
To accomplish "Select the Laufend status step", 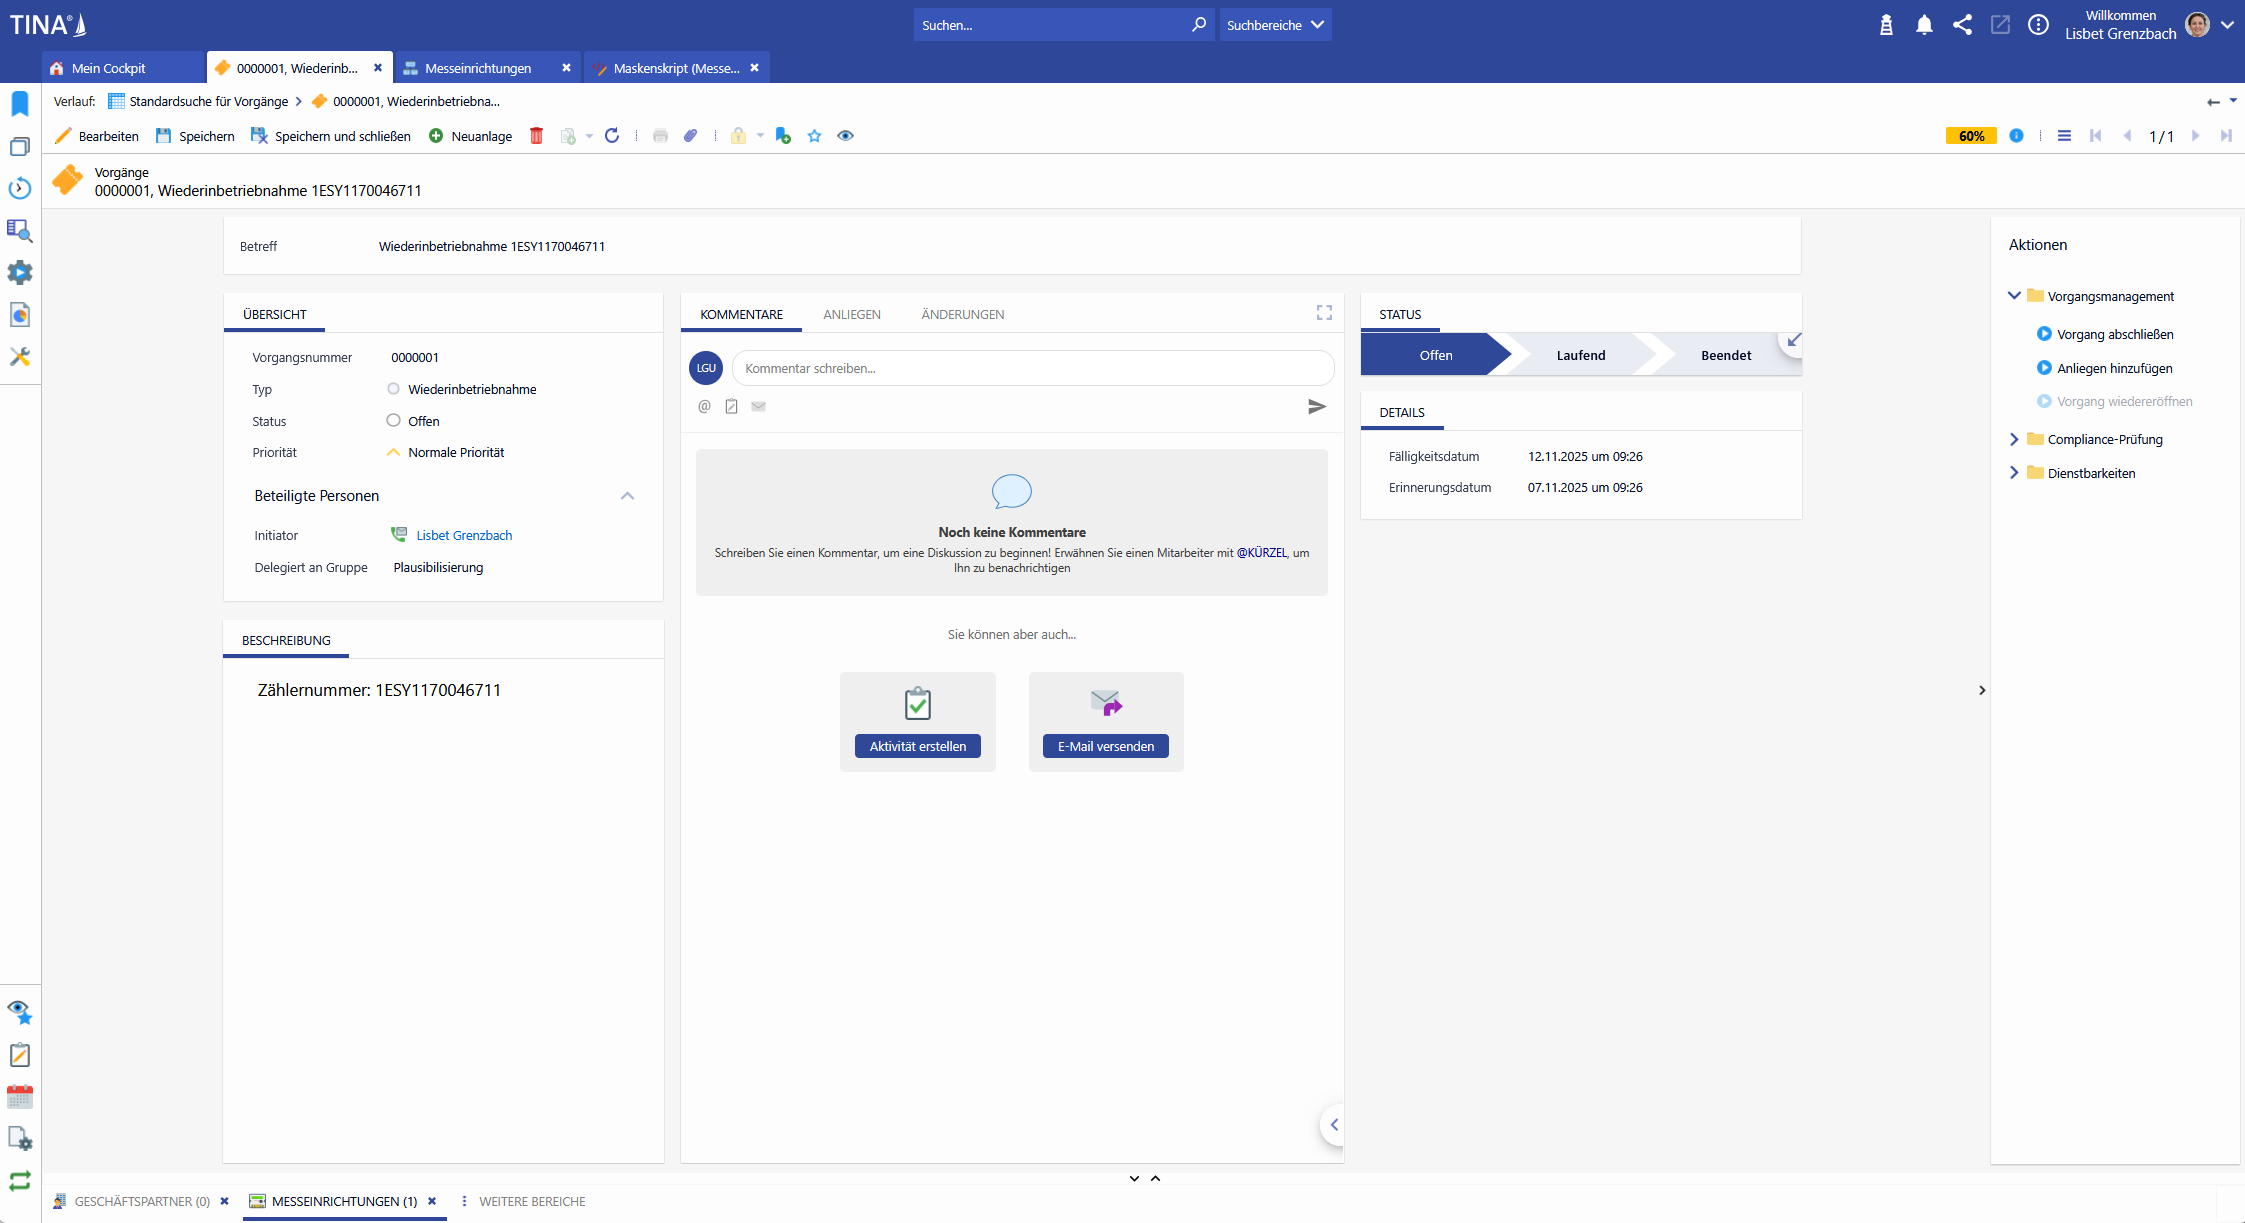I will click(x=1580, y=355).
